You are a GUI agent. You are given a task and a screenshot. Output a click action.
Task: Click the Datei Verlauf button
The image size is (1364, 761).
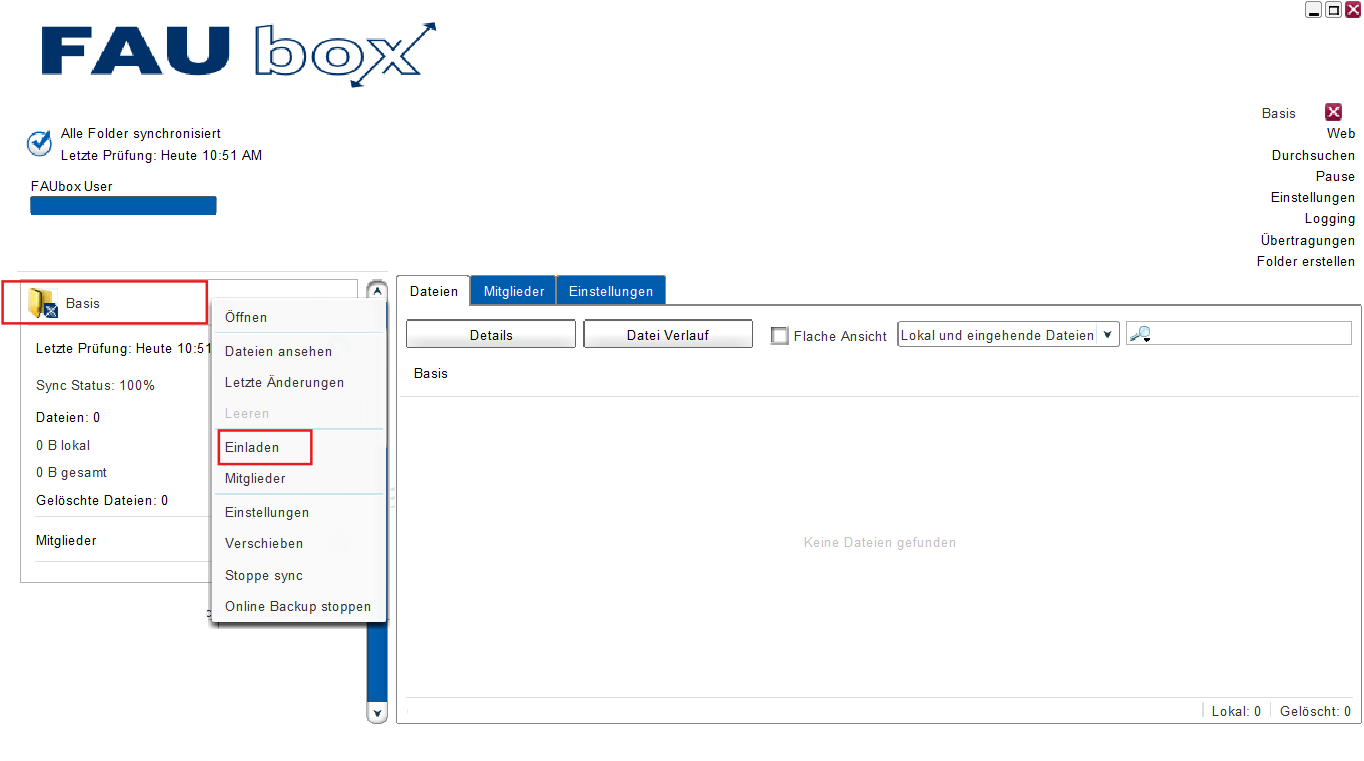668,334
